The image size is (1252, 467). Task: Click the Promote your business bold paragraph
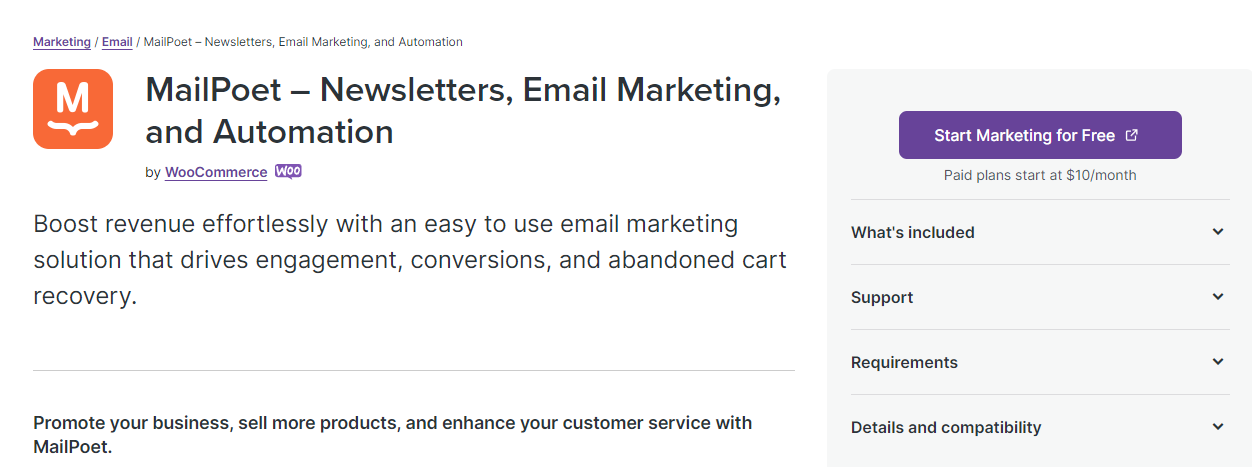click(x=392, y=434)
